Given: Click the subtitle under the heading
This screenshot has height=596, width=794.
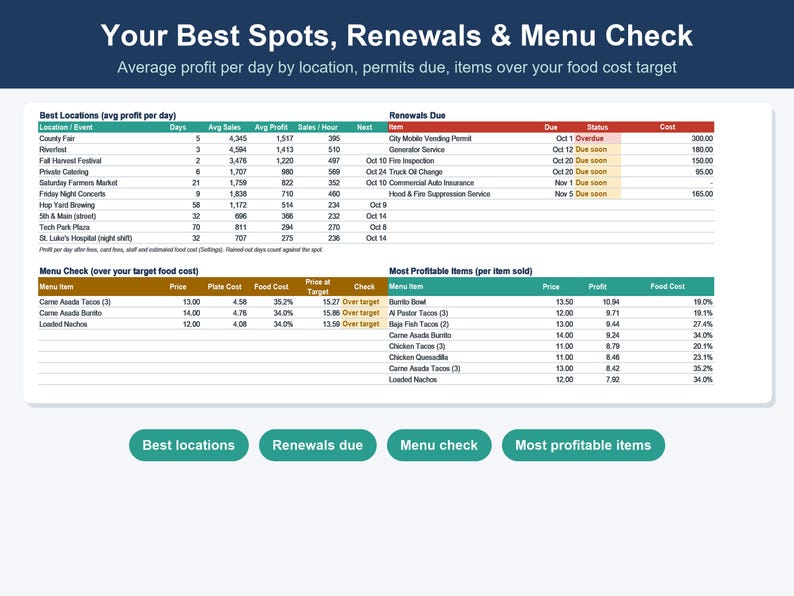Looking at the screenshot, I should click(396, 67).
